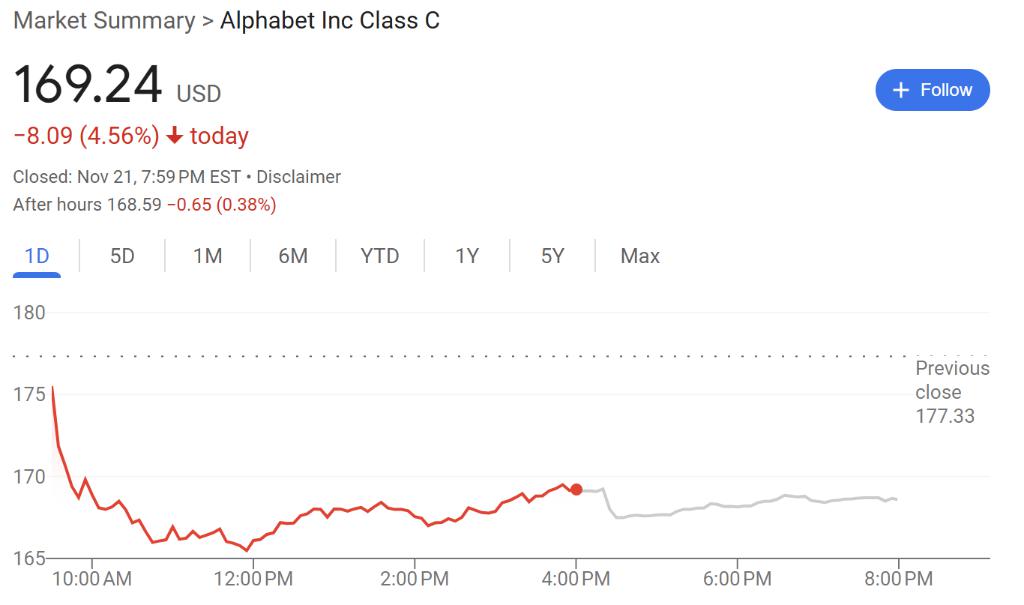Select the 1D time range tab

click(x=37, y=256)
